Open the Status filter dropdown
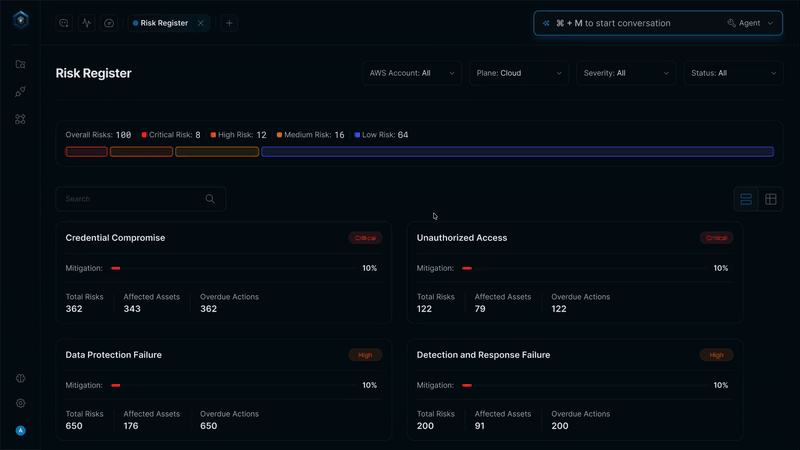Viewport: 800px width, 450px height. 733,73
